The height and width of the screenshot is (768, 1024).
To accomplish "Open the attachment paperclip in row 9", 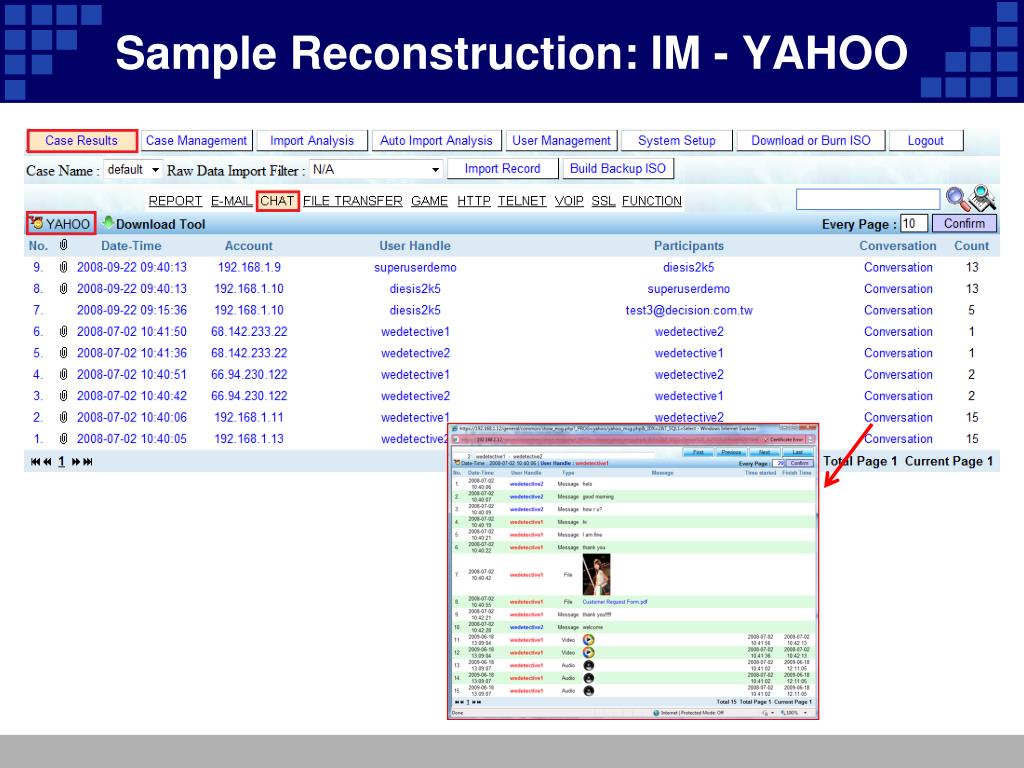I will (x=63, y=267).
